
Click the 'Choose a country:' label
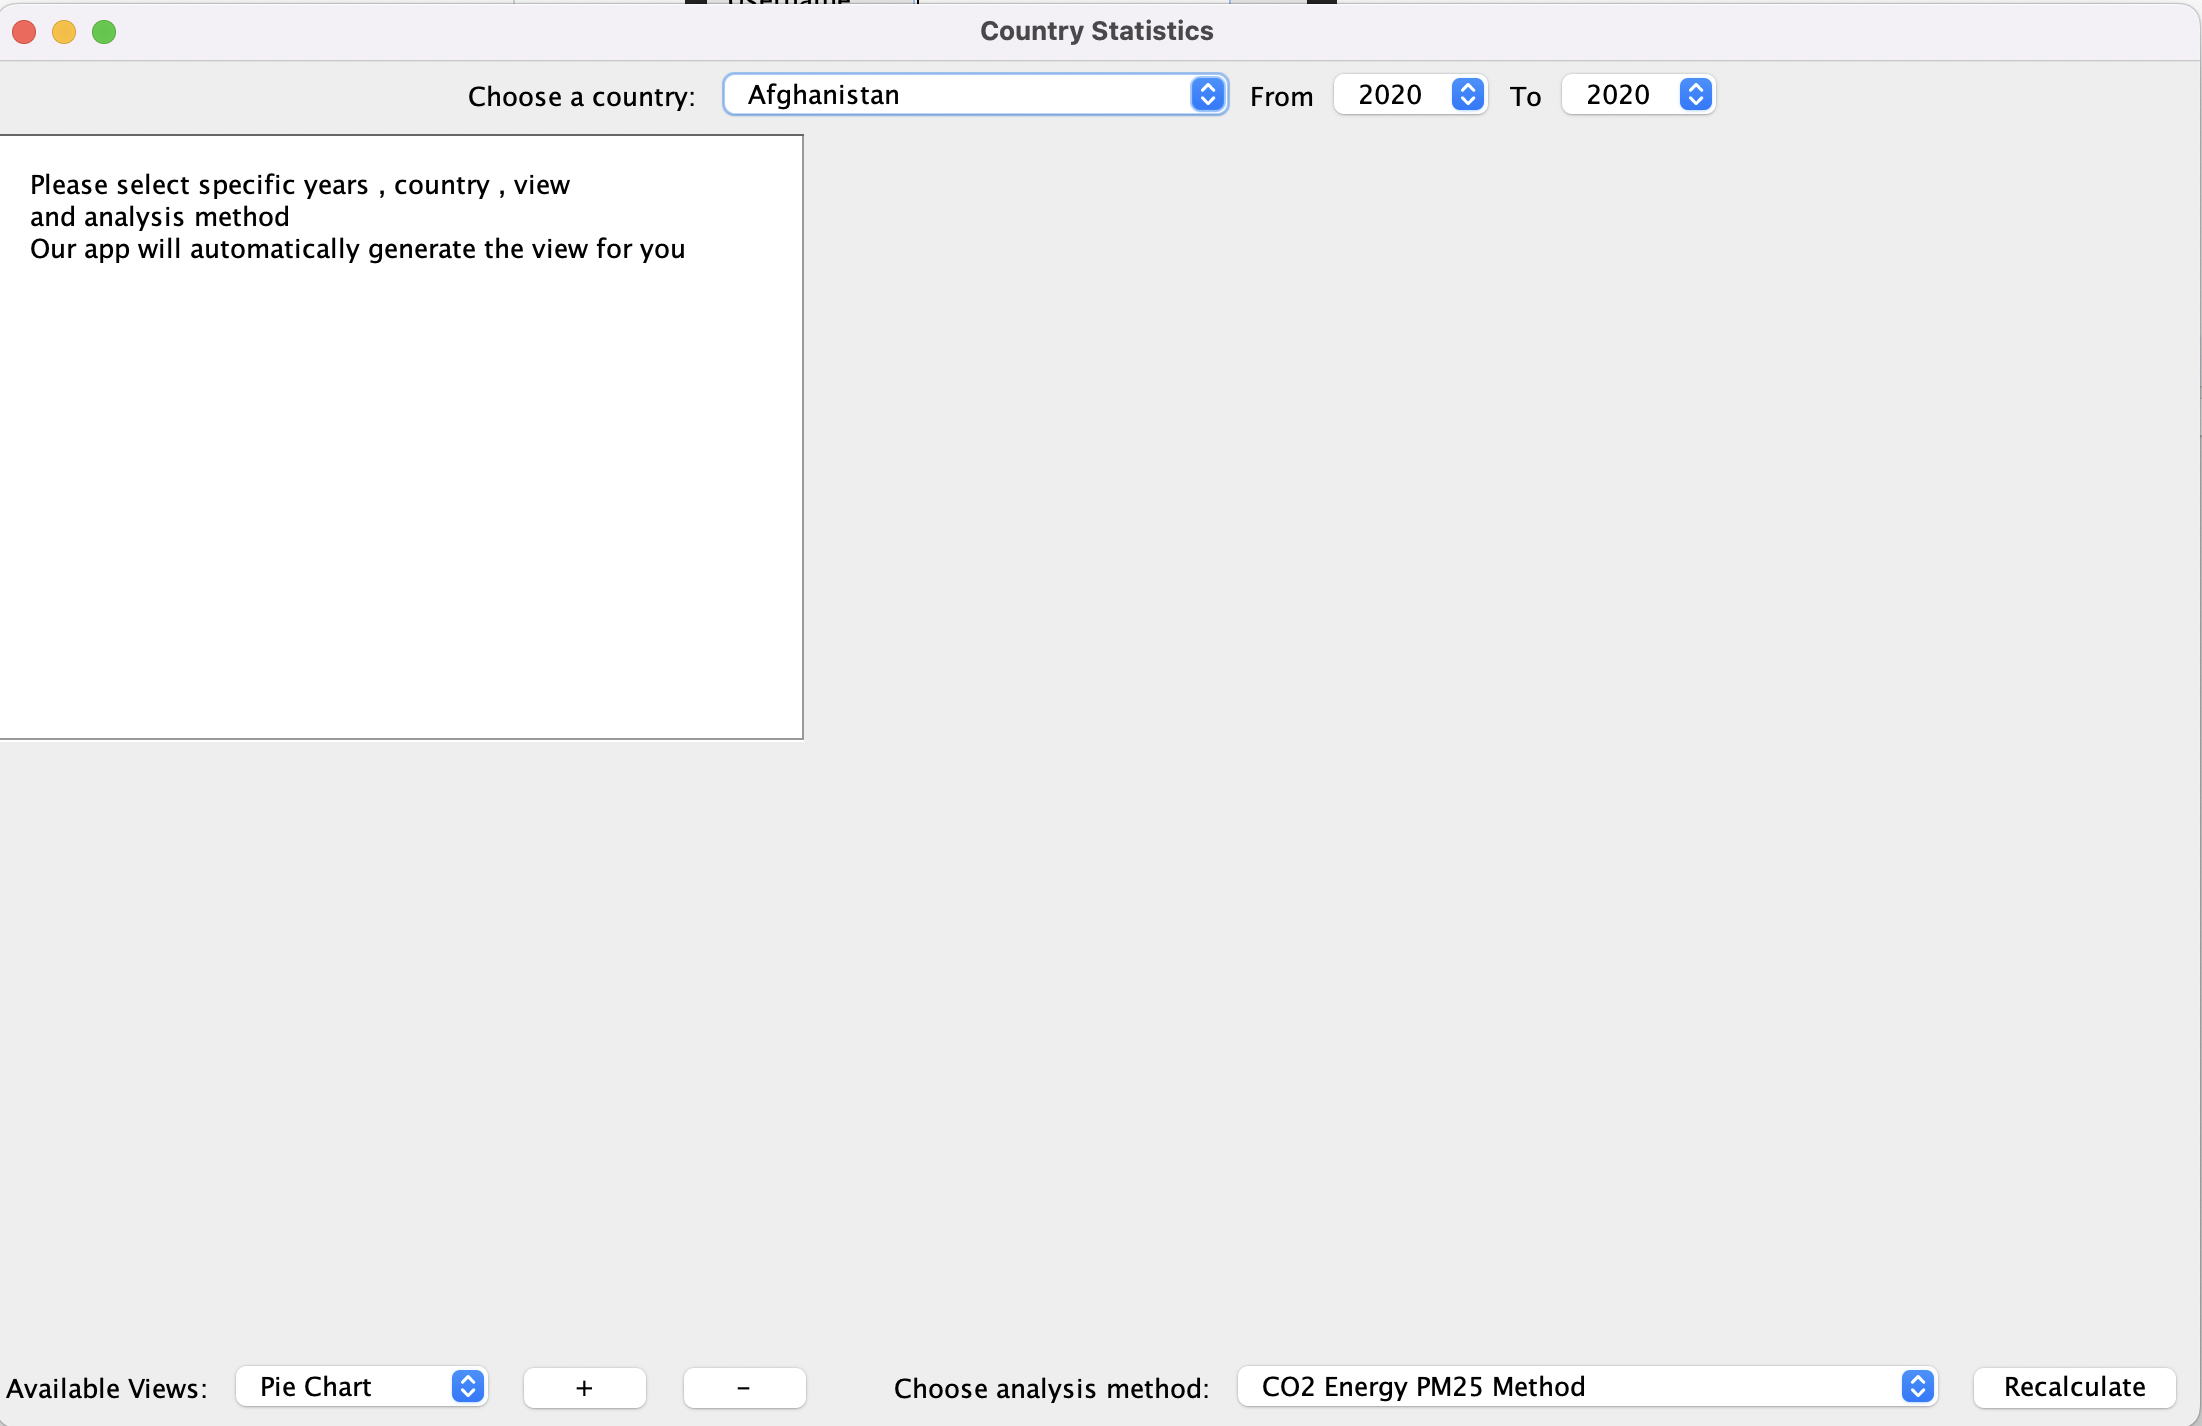581,97
